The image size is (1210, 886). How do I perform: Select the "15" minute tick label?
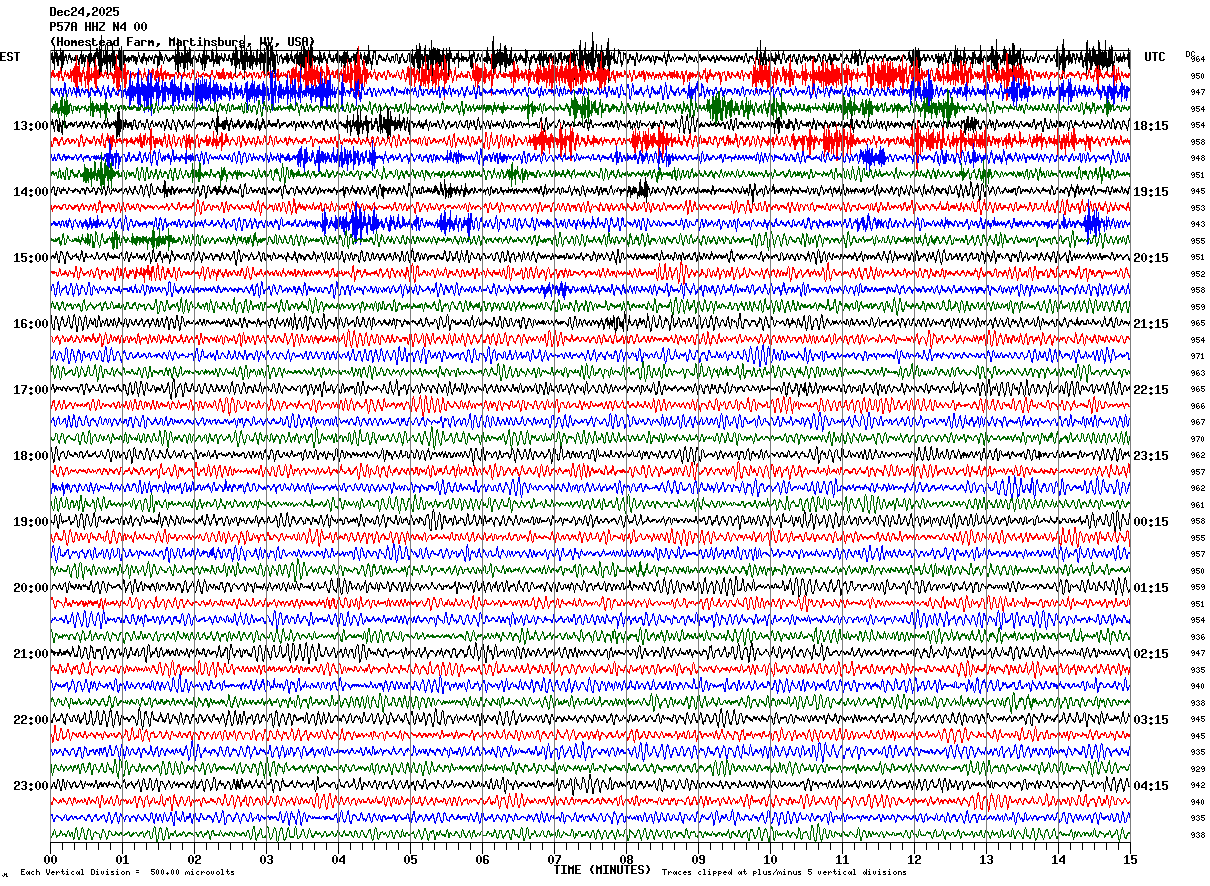[x=1130, y=859]
